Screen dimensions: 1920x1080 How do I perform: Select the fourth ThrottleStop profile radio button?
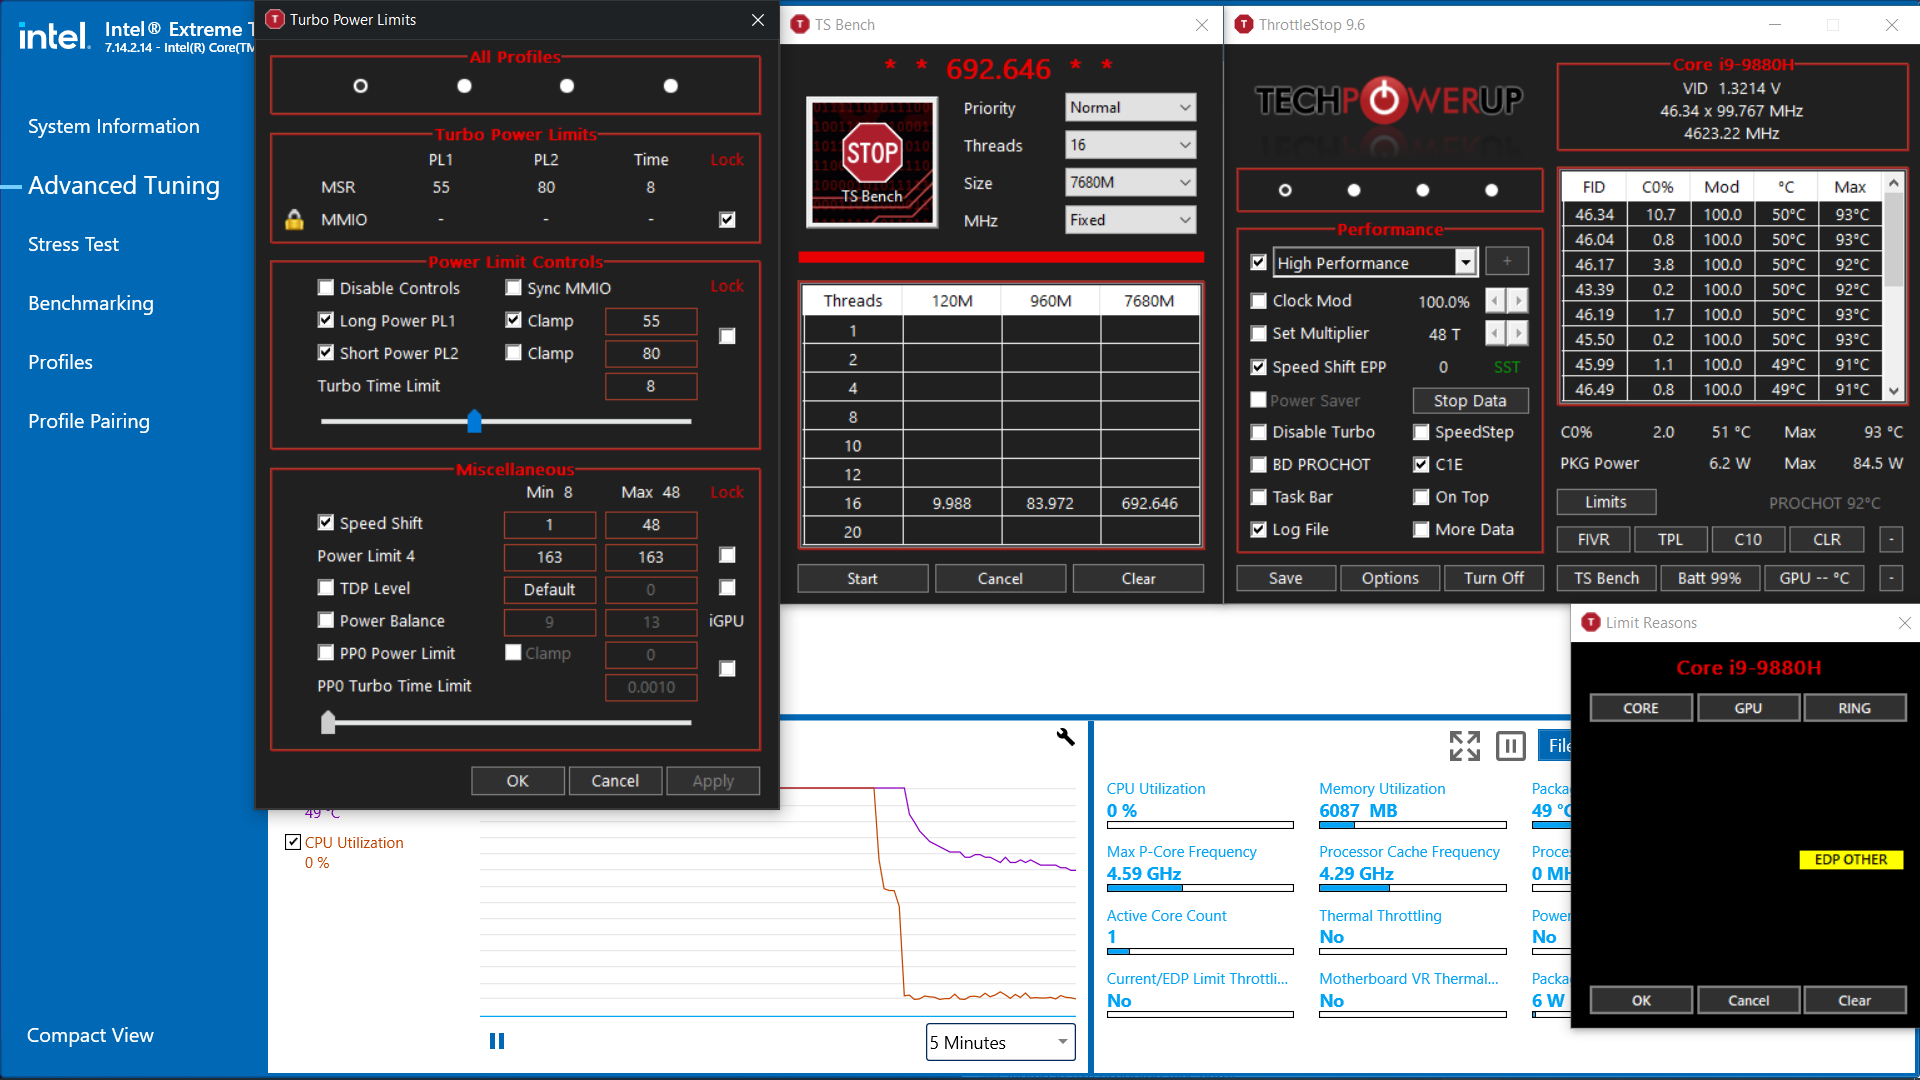[x=1491, y=190]
